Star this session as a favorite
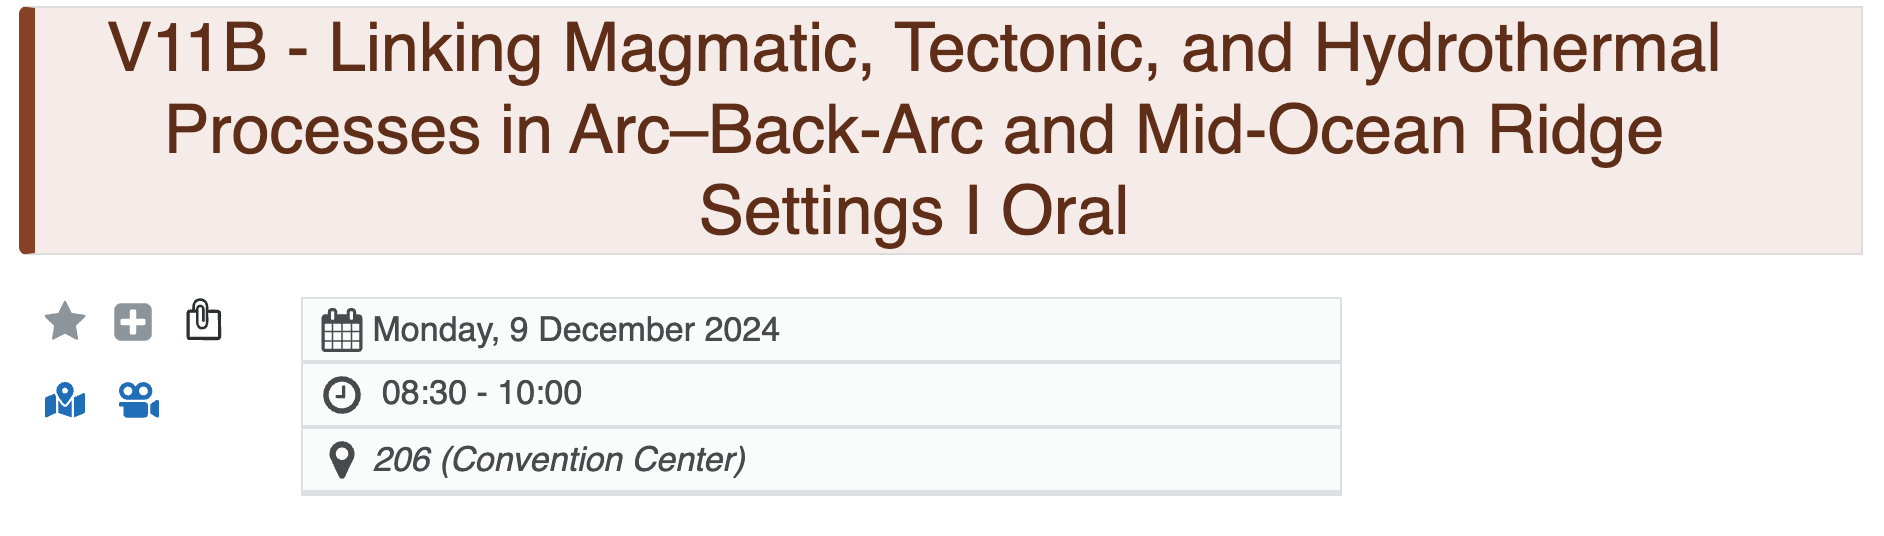 click(65, 322)
